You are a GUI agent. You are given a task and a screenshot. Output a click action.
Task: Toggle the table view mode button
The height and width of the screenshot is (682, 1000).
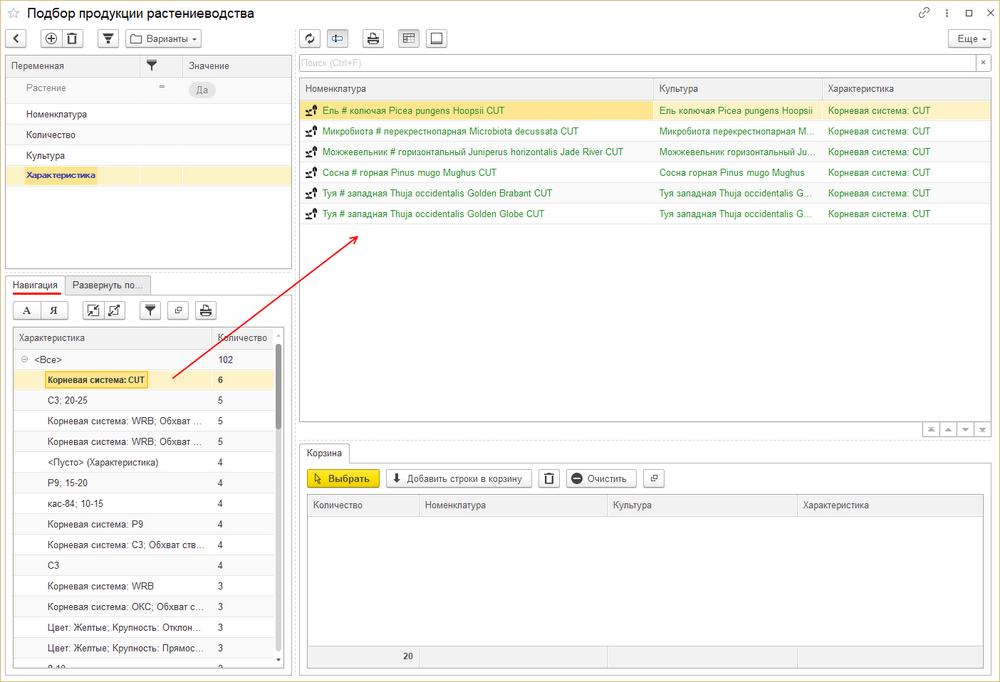tap(408, 39)
